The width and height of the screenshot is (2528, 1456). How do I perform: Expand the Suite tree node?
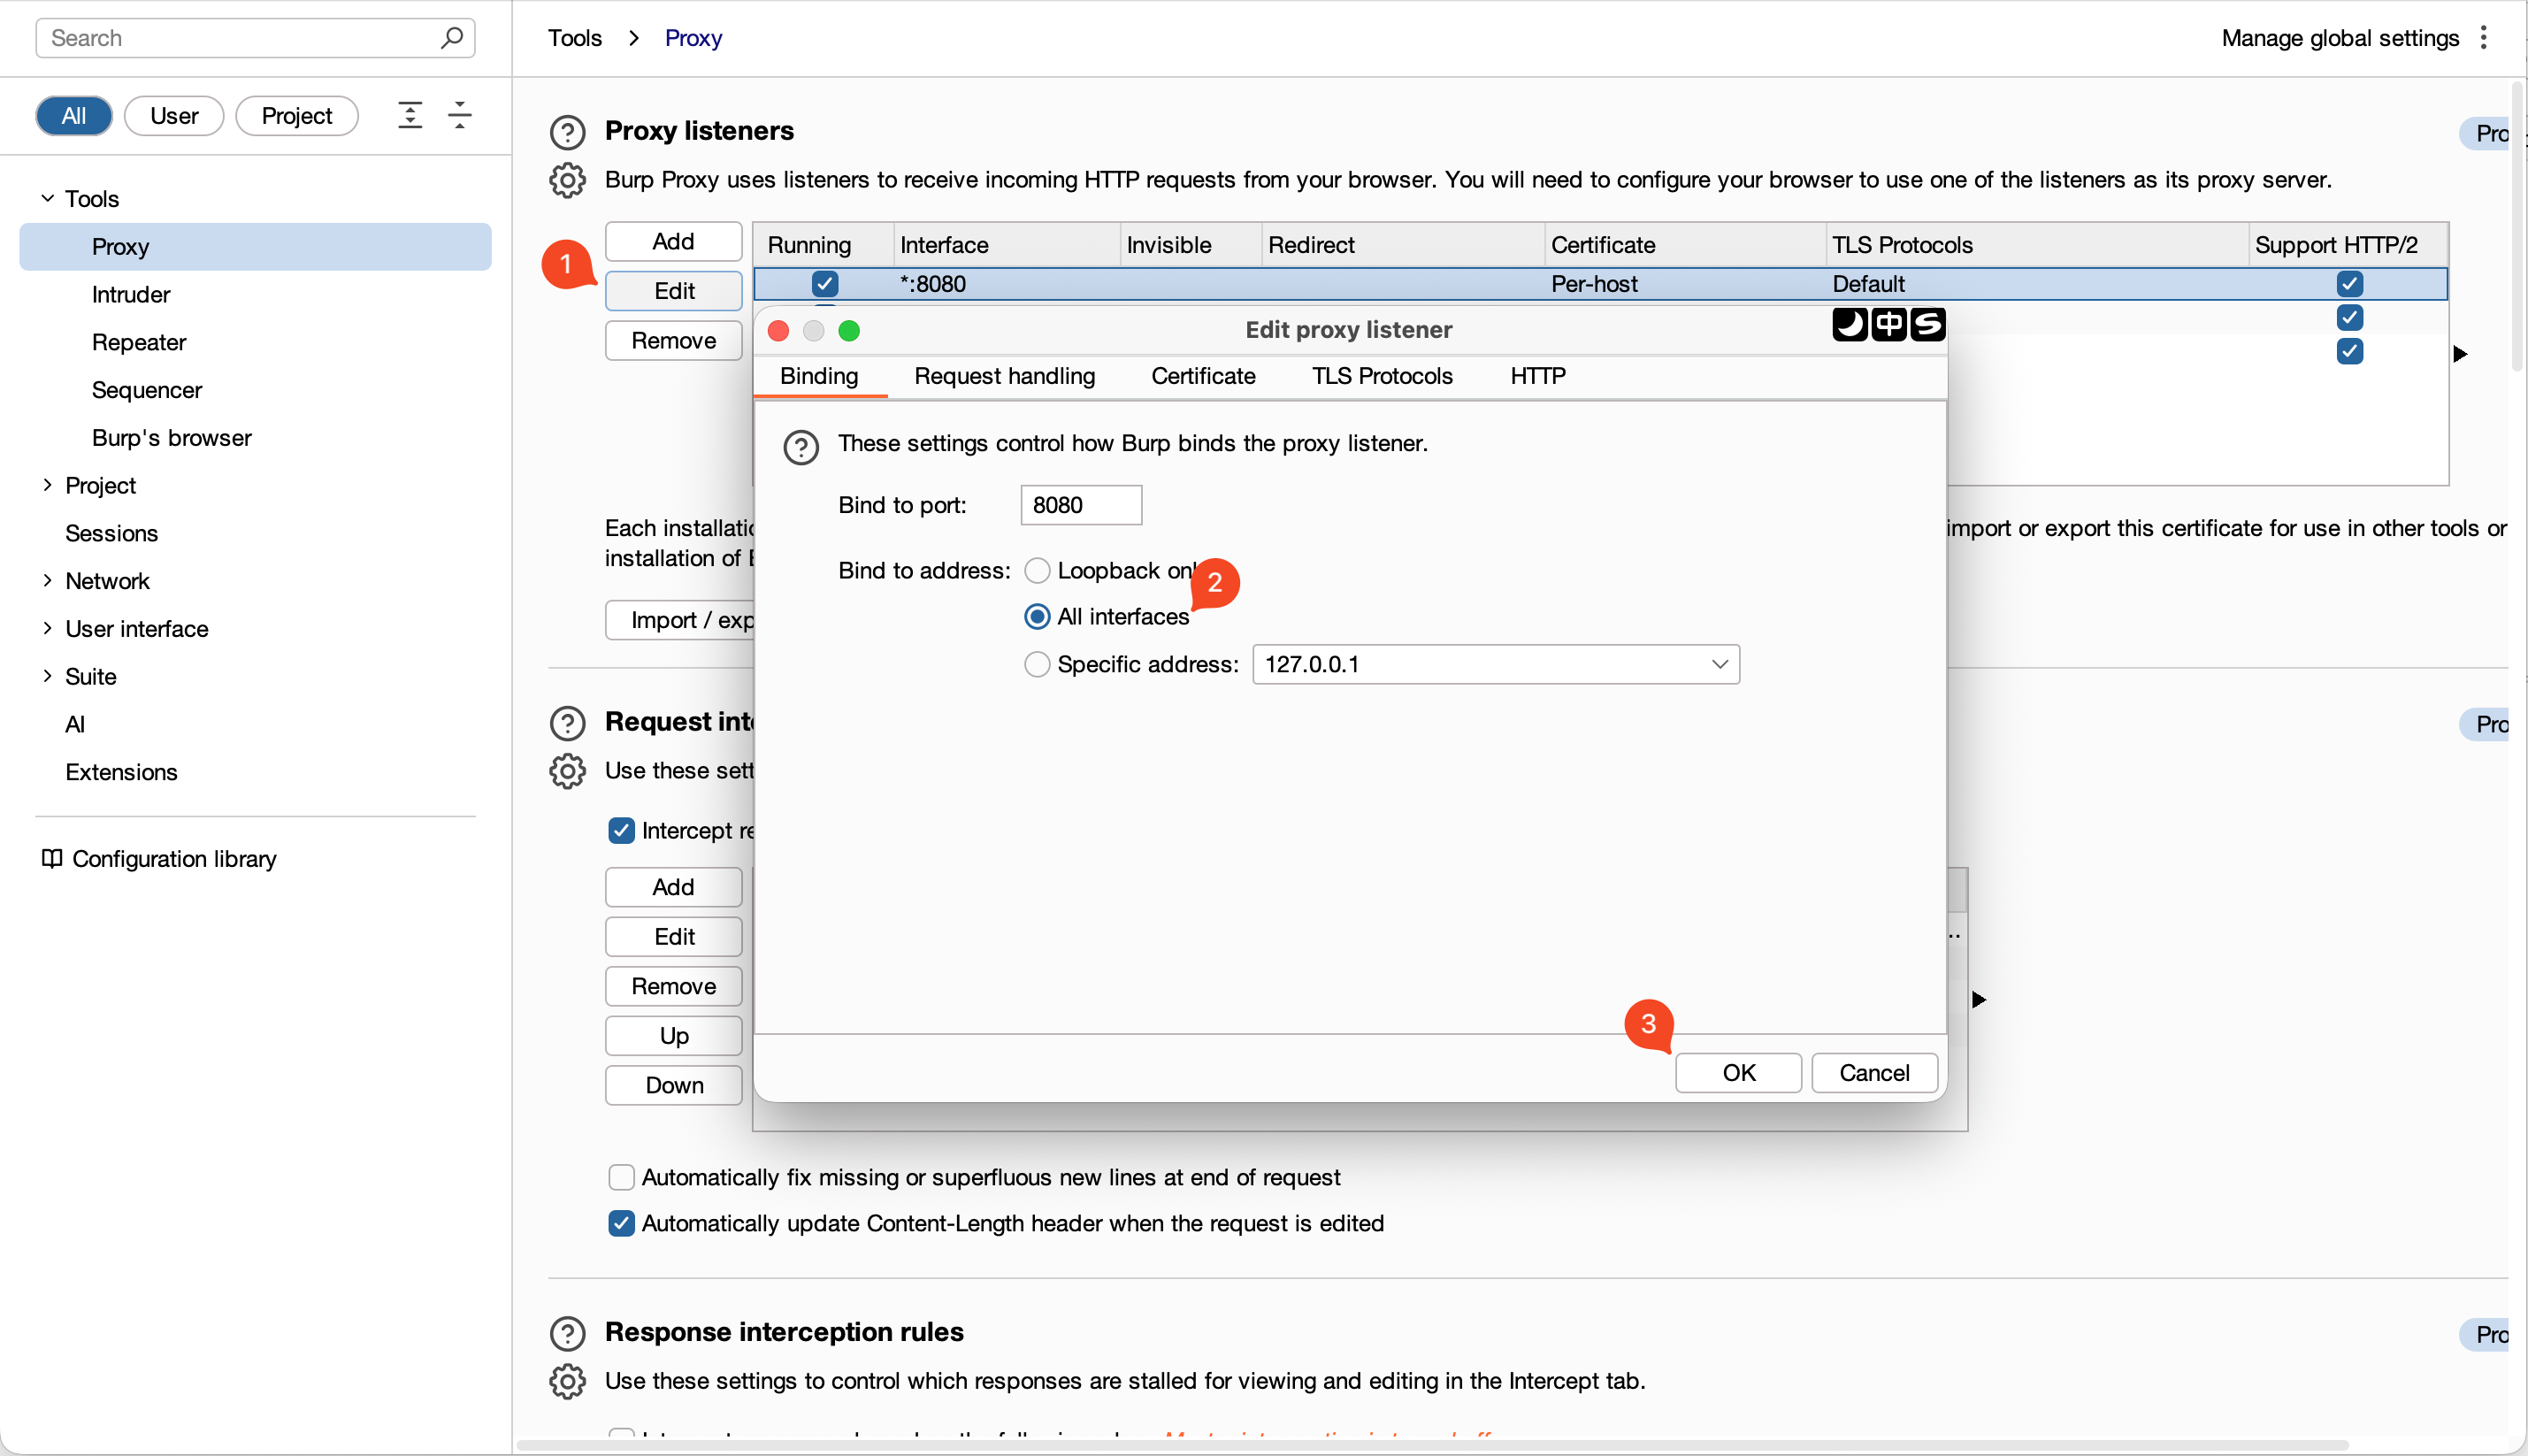coord(47,676)
